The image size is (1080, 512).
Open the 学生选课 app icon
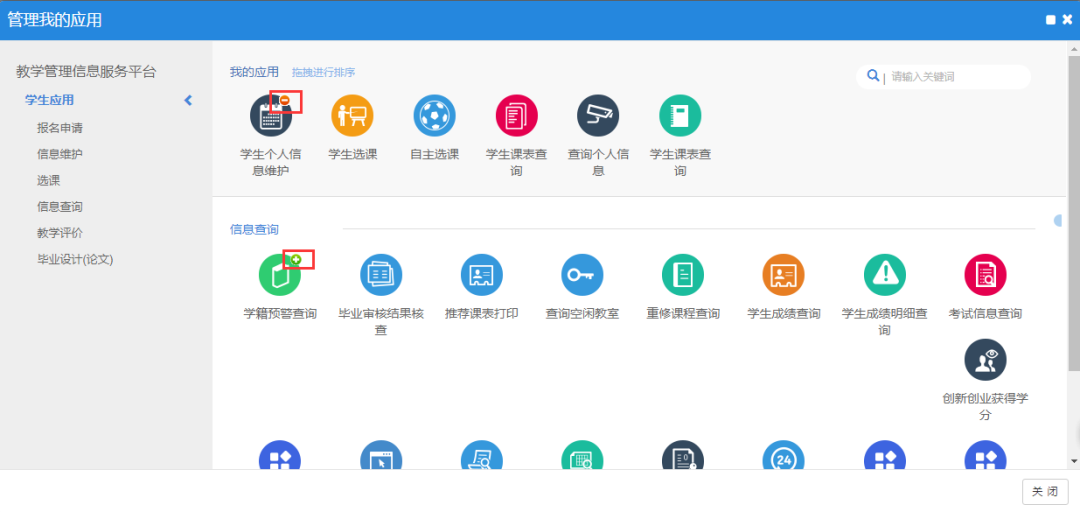coord(352,116)
